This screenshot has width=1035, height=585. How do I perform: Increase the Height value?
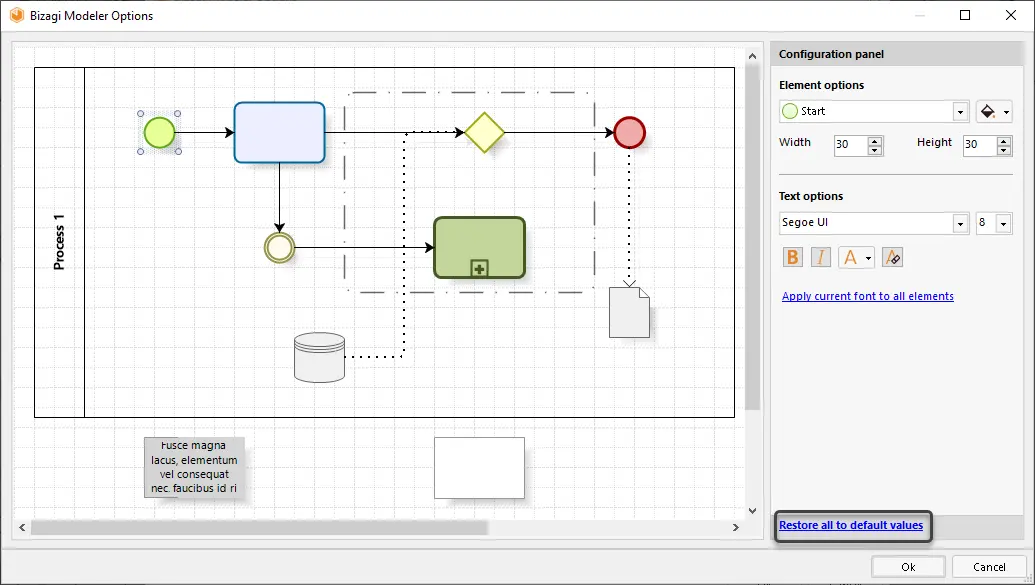[1004, 140]
